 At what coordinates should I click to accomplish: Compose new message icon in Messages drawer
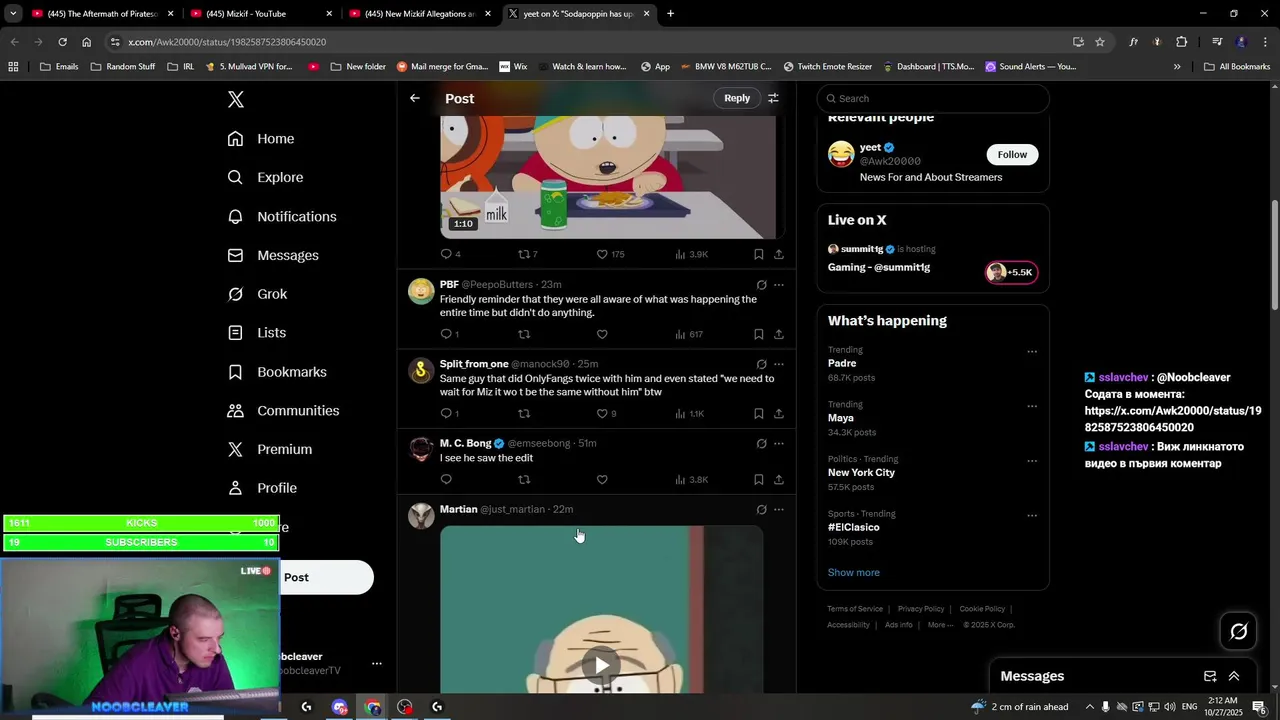(1210, 676)
